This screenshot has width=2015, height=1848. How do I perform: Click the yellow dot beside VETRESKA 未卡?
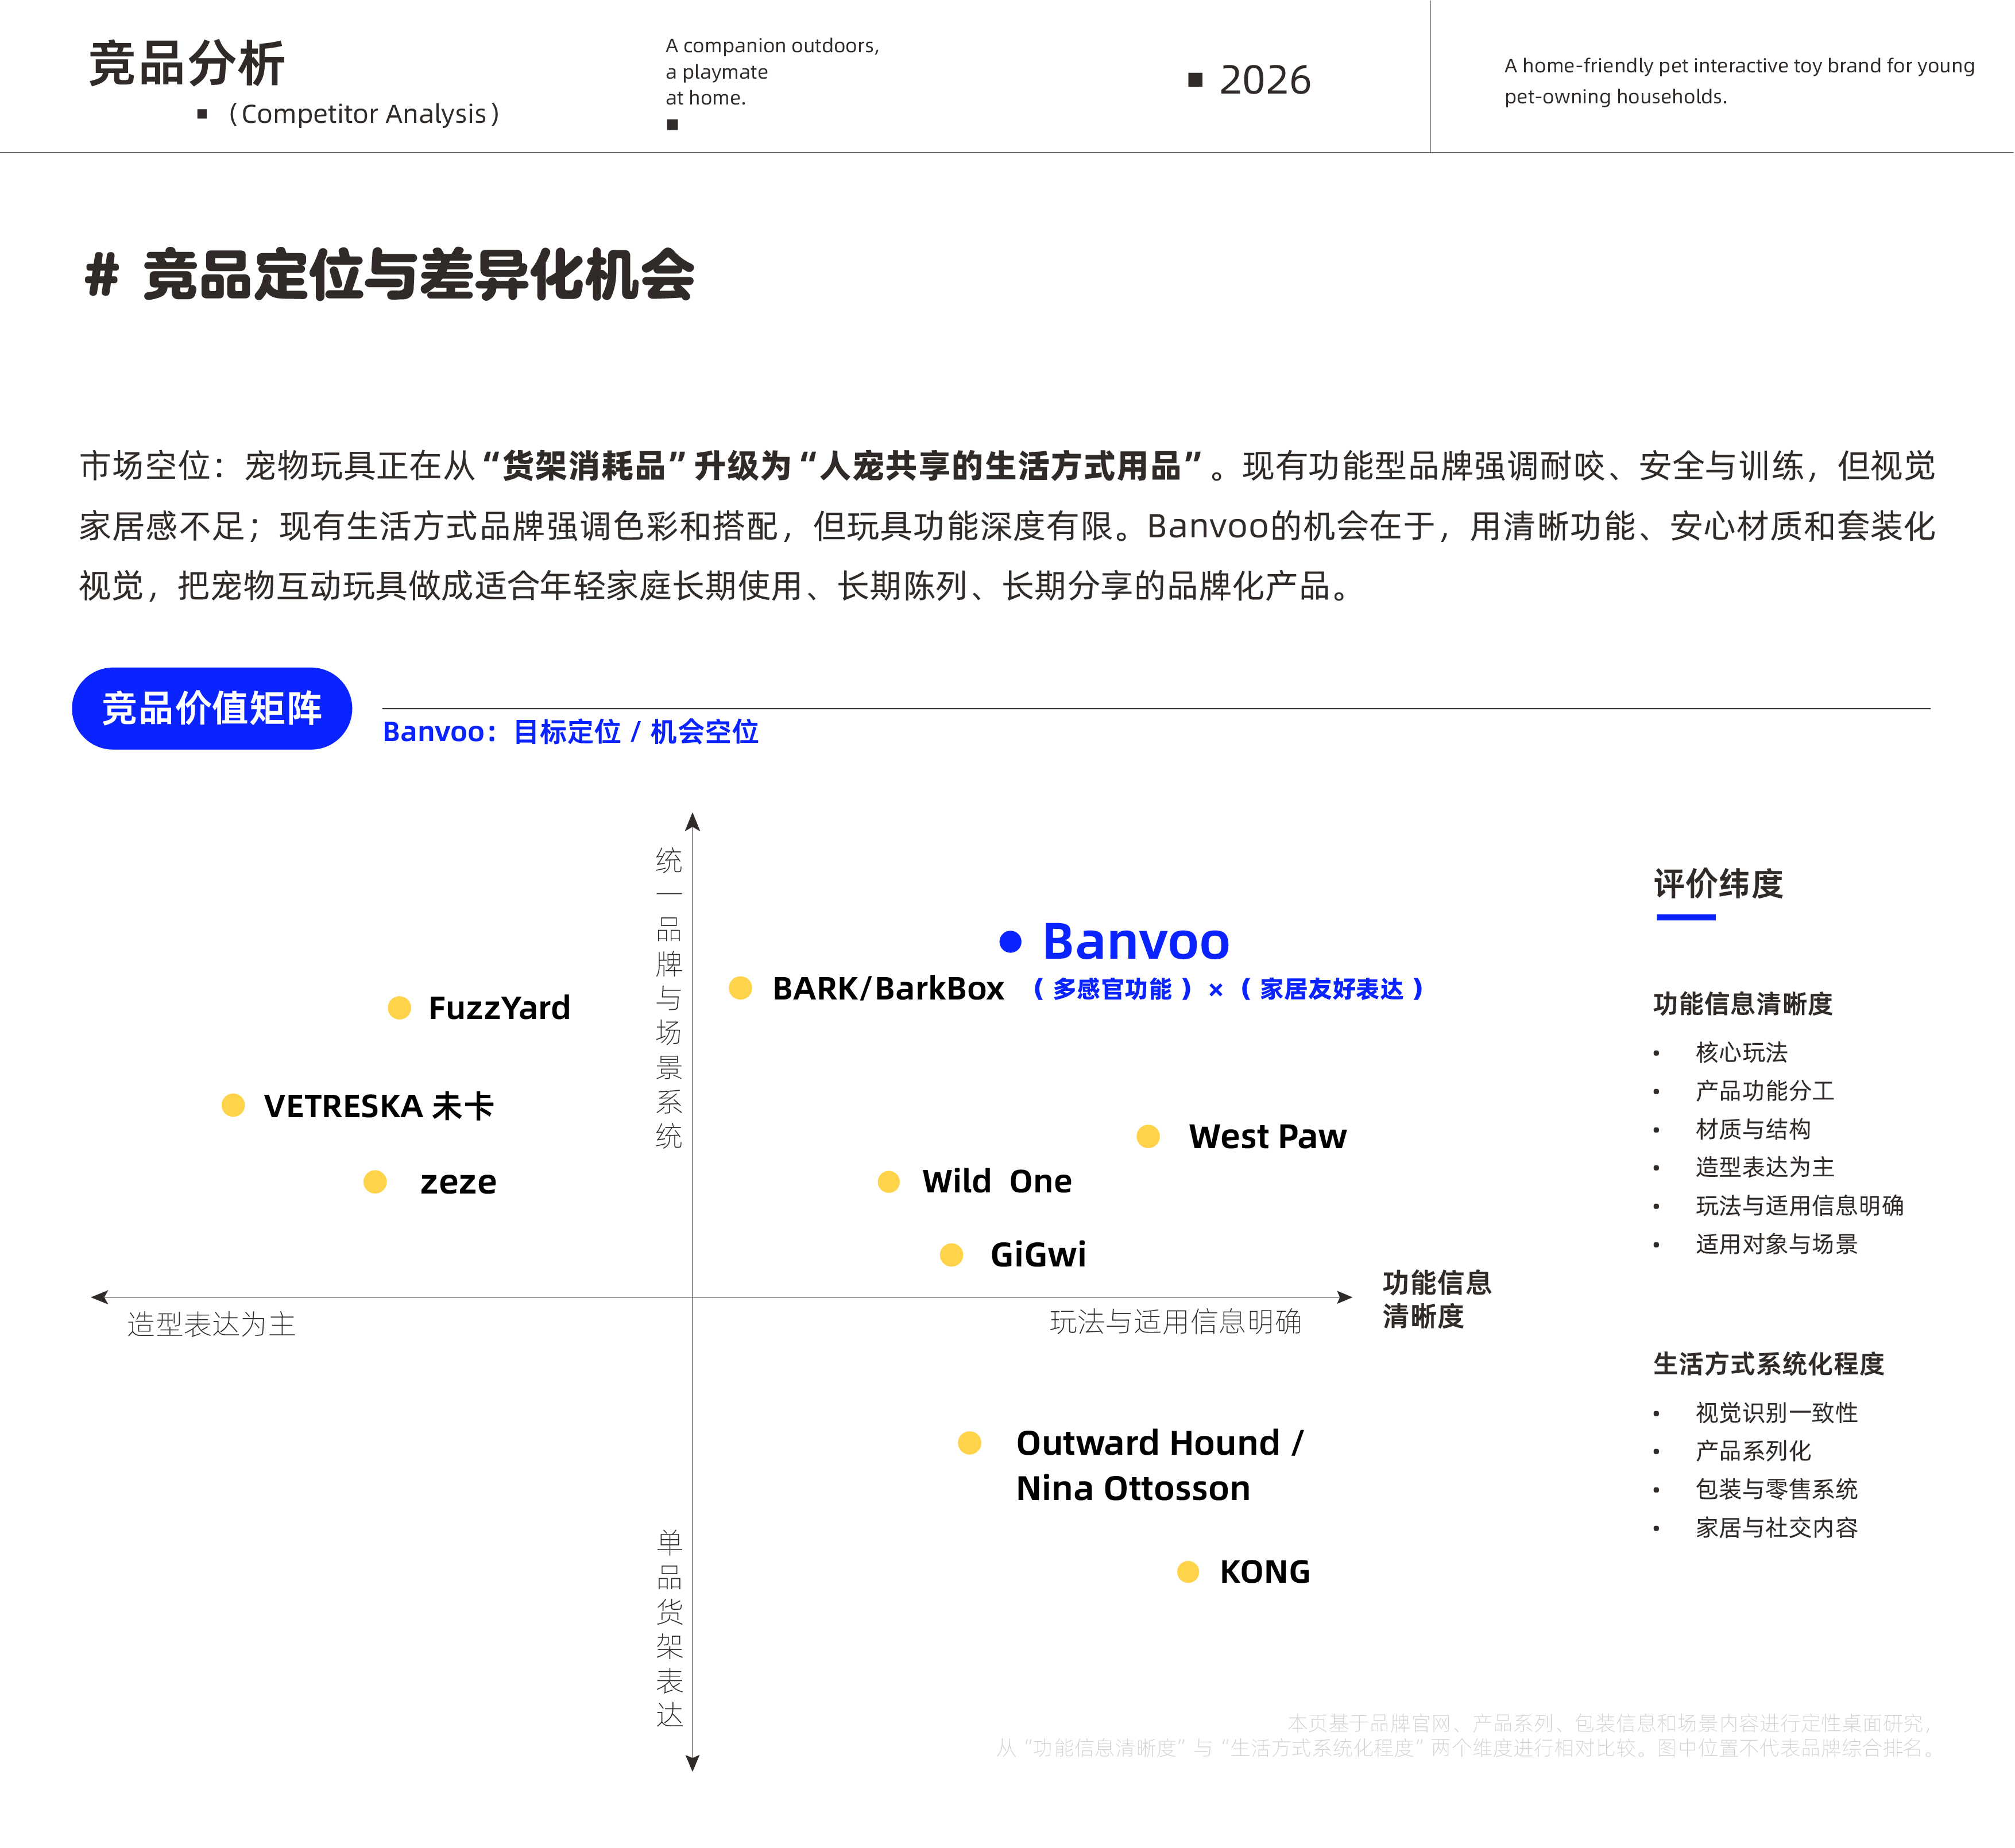[233, 1105]
